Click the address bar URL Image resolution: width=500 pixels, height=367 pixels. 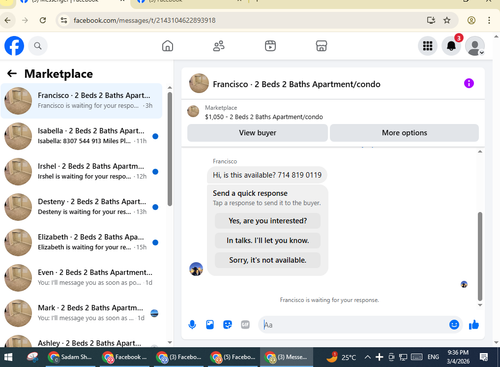pos(144,20)
